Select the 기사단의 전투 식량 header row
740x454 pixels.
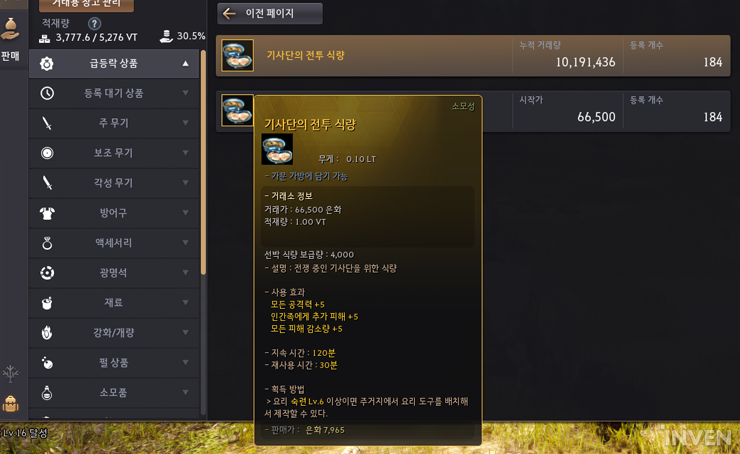coord(473,56)
